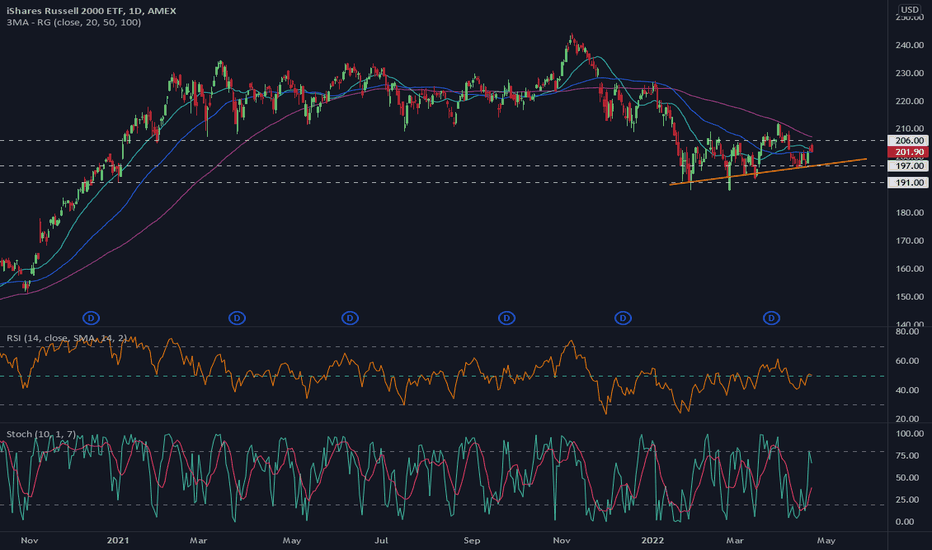Select the Stoch (10, 1, 7) legend
This screenshot has width=932, height=550.
[41, 434]
